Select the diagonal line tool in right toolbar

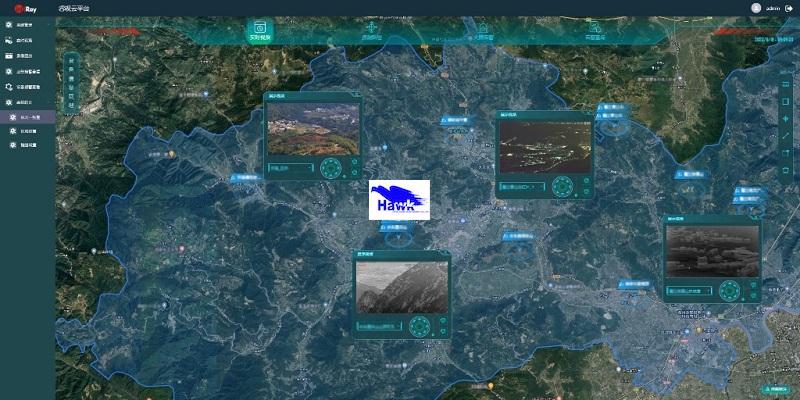click(786, 135)
